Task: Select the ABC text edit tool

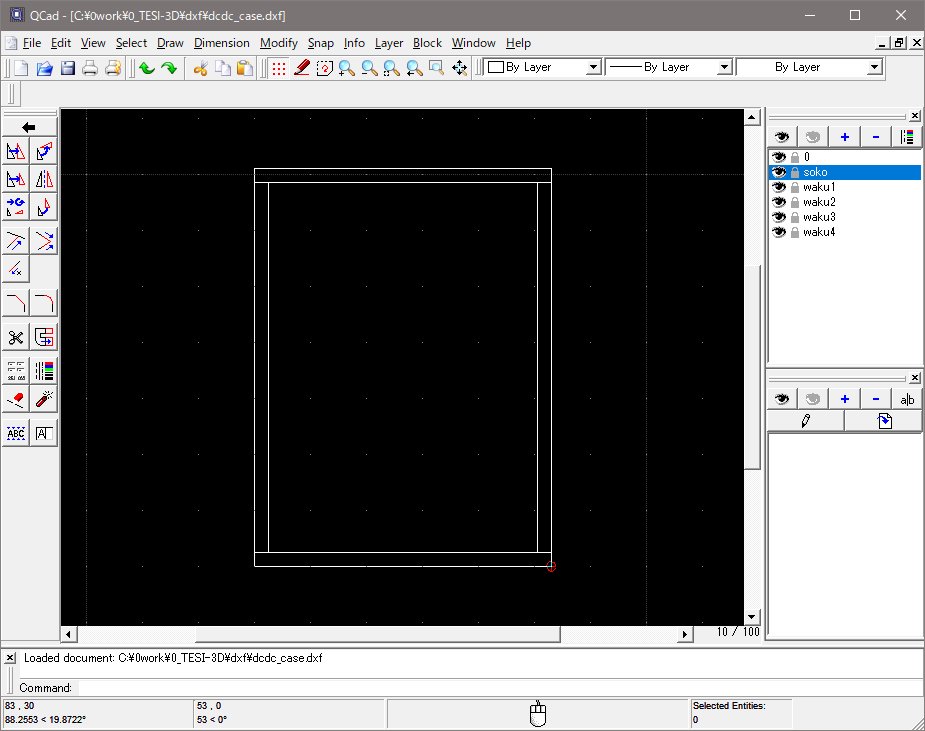Action: 16,433
